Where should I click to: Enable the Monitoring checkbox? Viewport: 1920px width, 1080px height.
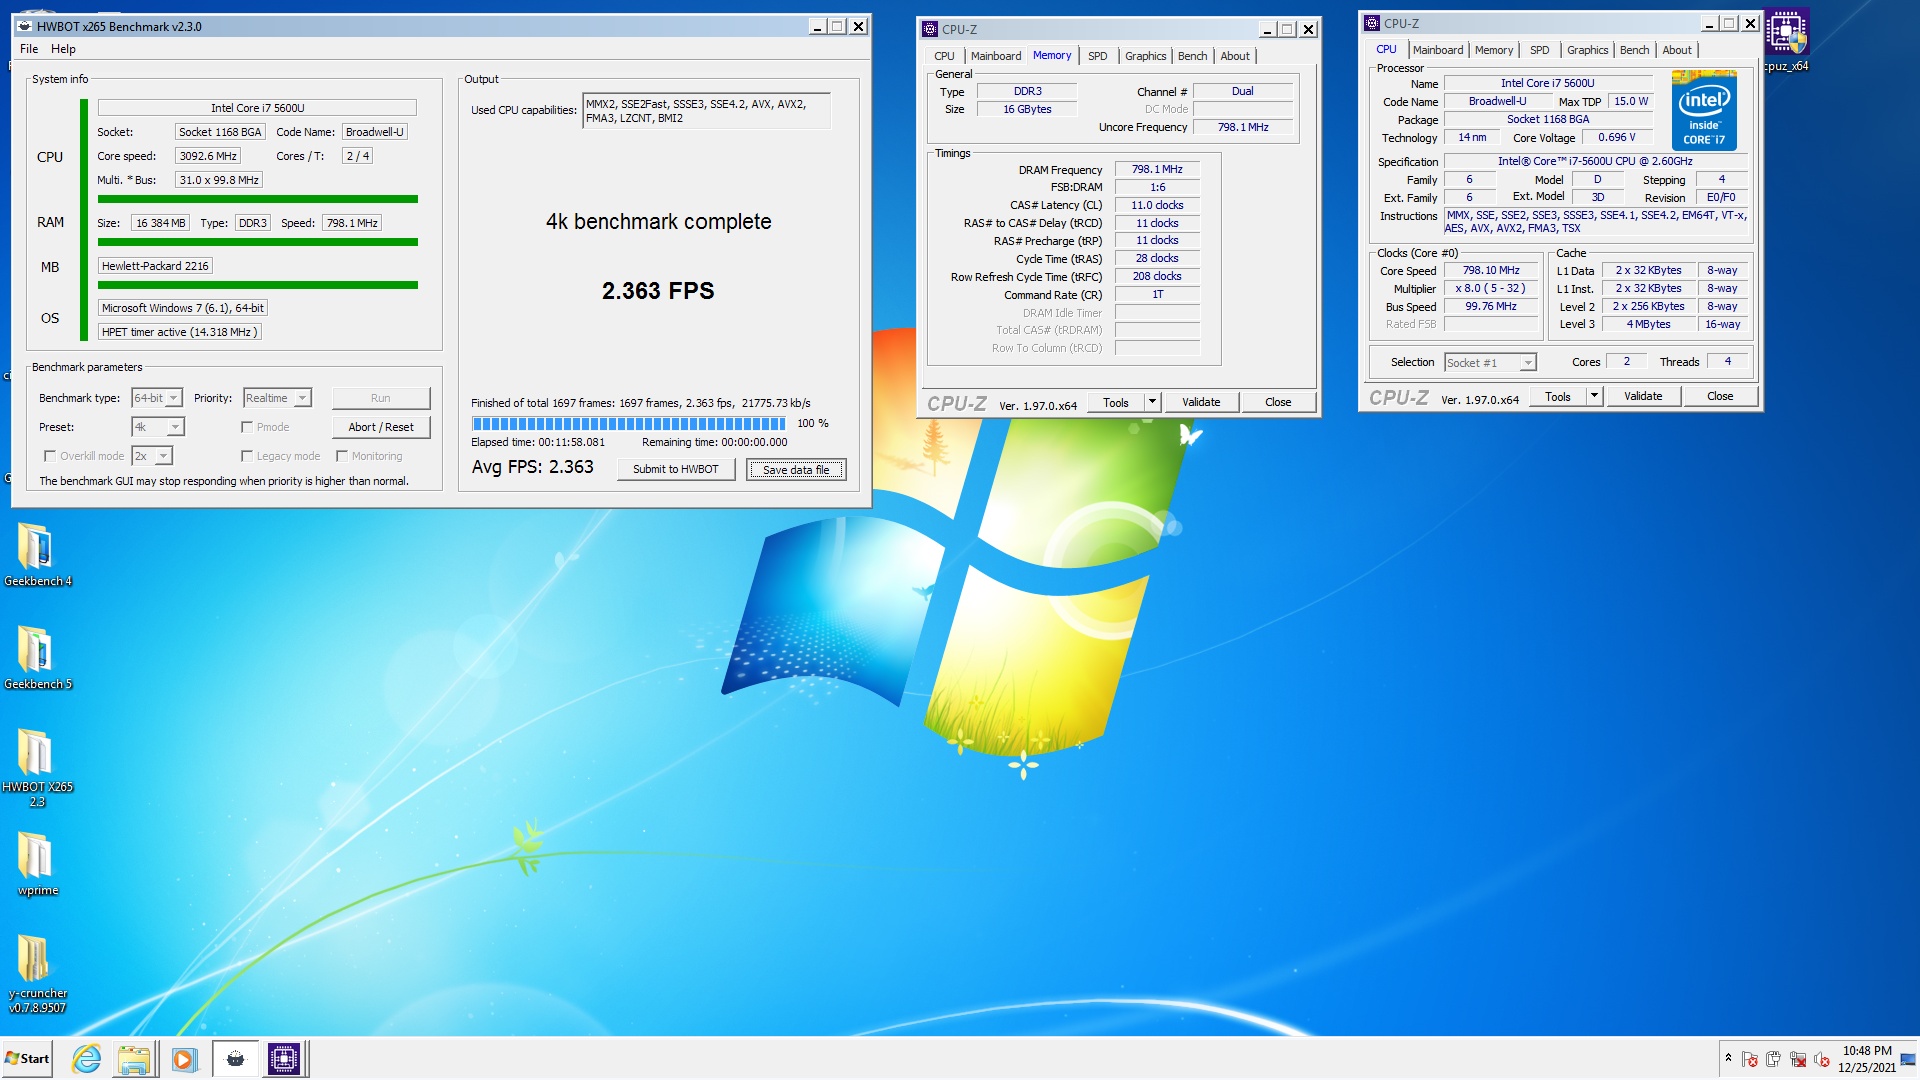click(x=341, y=456)
